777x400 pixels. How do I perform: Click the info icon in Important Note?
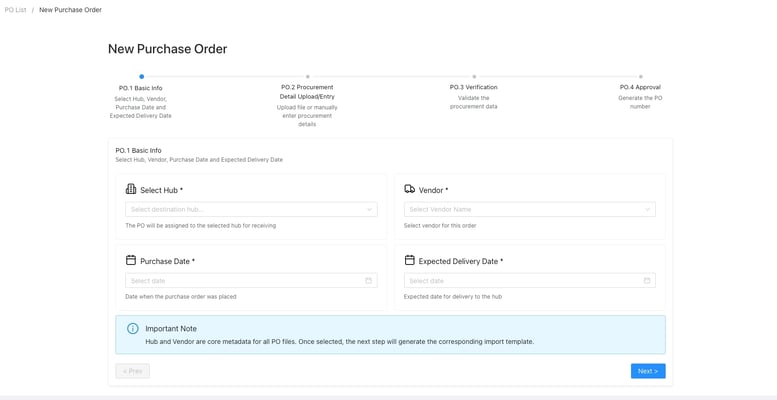click(x=132, y=328)
